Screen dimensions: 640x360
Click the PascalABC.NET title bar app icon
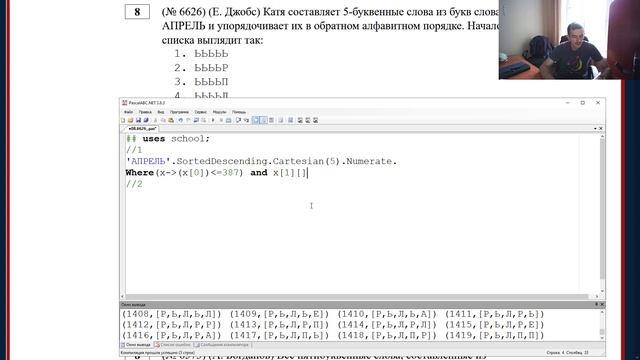[124, 103]
